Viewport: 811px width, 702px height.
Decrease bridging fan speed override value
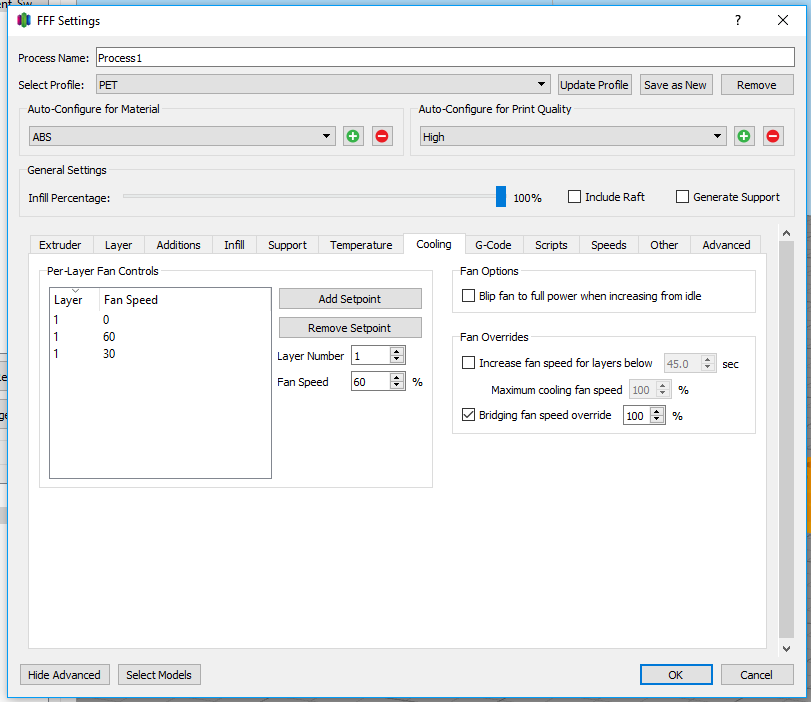coord(657,419)
